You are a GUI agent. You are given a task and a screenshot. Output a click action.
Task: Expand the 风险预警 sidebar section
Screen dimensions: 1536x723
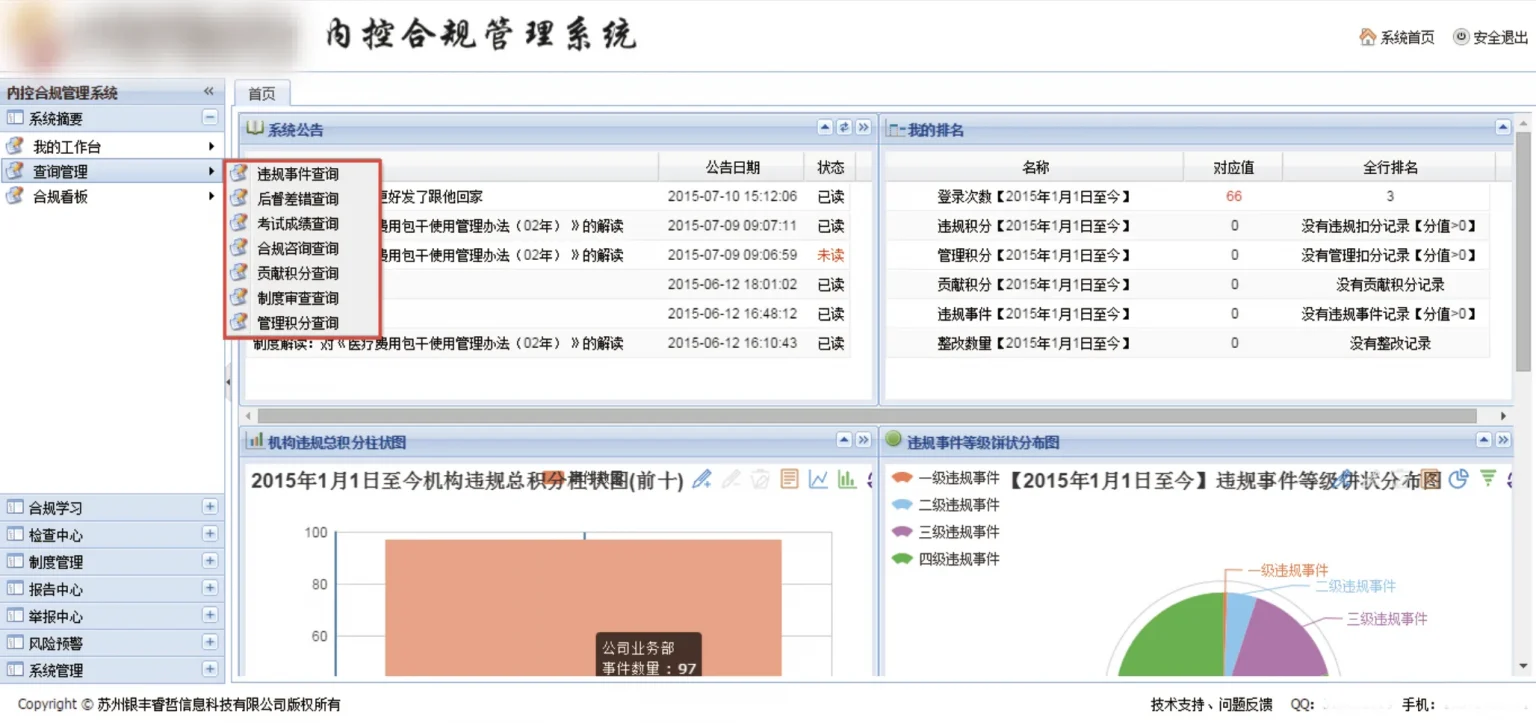(x=210, y=642)
